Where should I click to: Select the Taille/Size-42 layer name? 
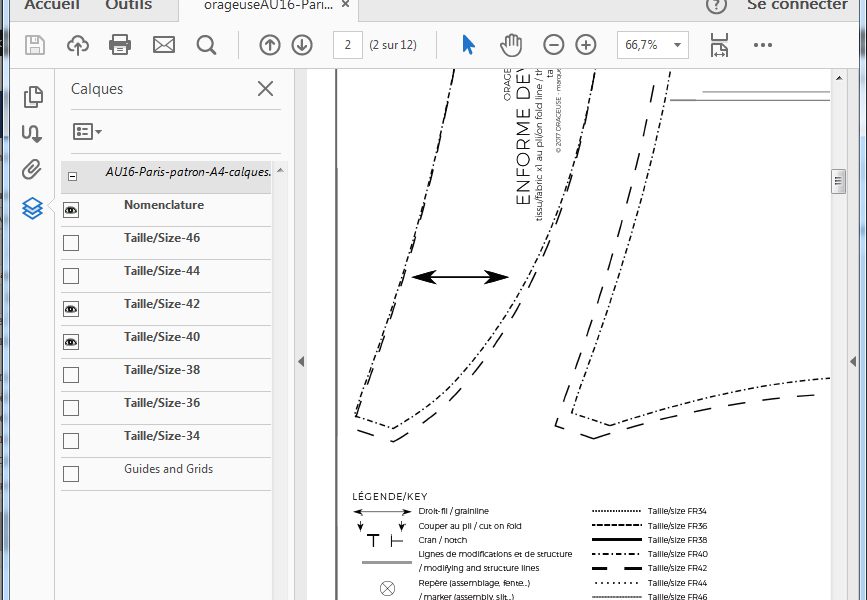pyautogui.click(x=162, y=304)
